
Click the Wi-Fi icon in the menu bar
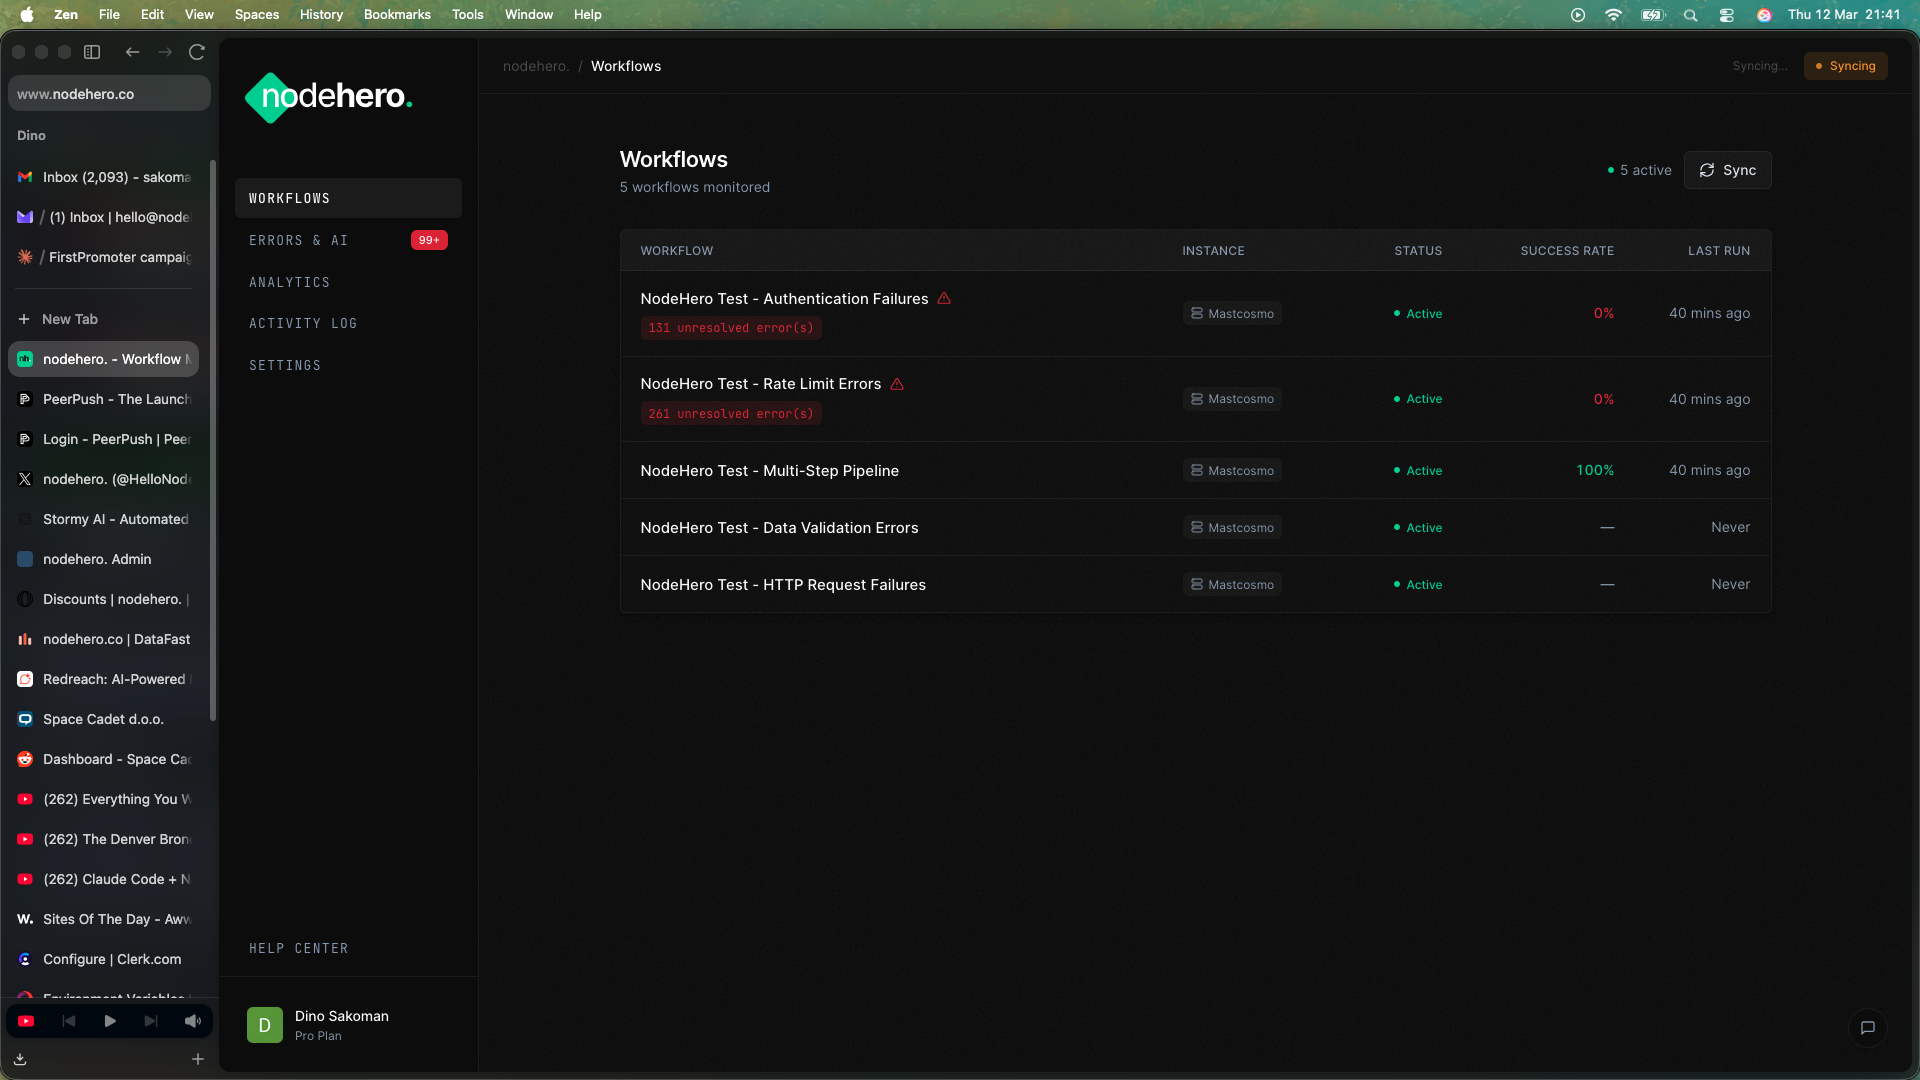pyautogui.click(x=1613, y=15)
